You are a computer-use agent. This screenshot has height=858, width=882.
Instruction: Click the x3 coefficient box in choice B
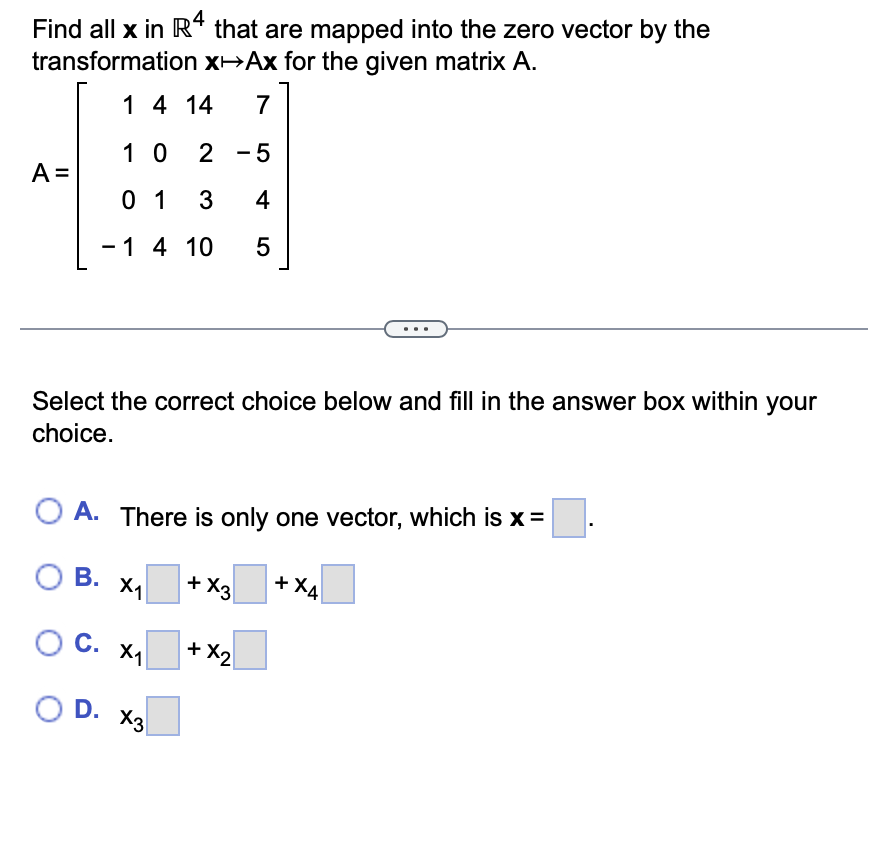(251, 584)
